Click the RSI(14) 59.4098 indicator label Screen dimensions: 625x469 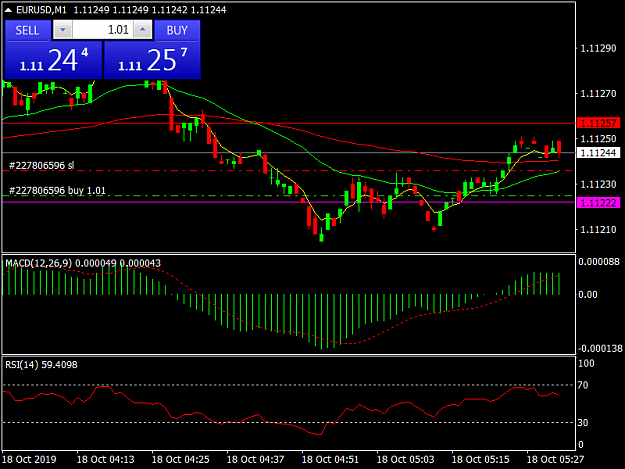pyautogui.click(x=41, y=365)
